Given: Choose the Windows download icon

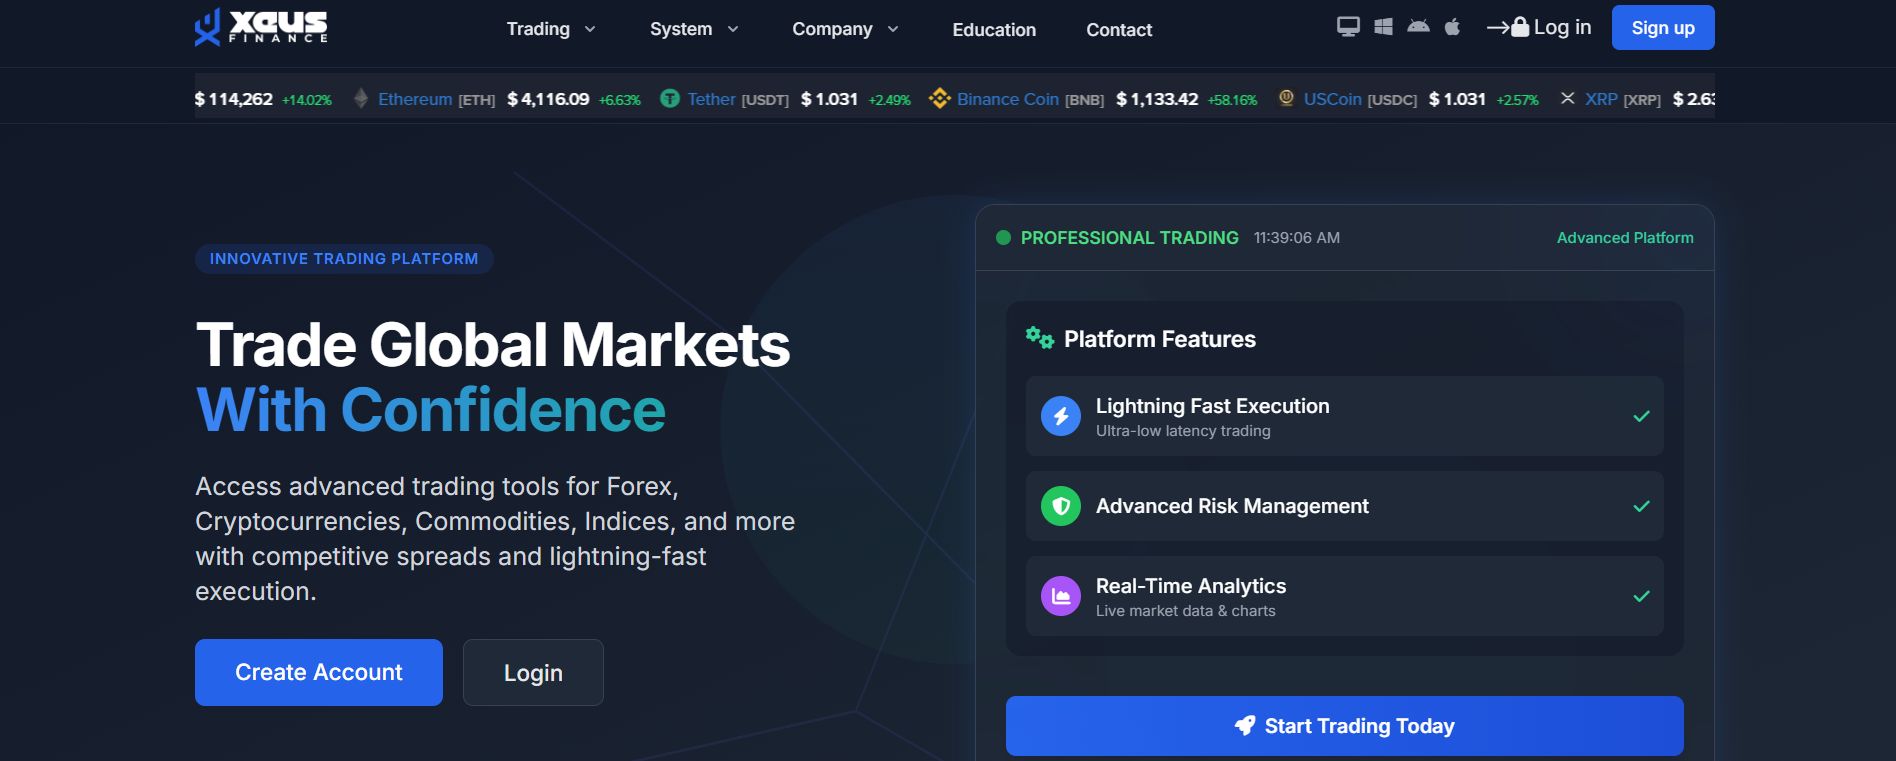Looking at the screenshot, I should click(x=1383, y=27).
